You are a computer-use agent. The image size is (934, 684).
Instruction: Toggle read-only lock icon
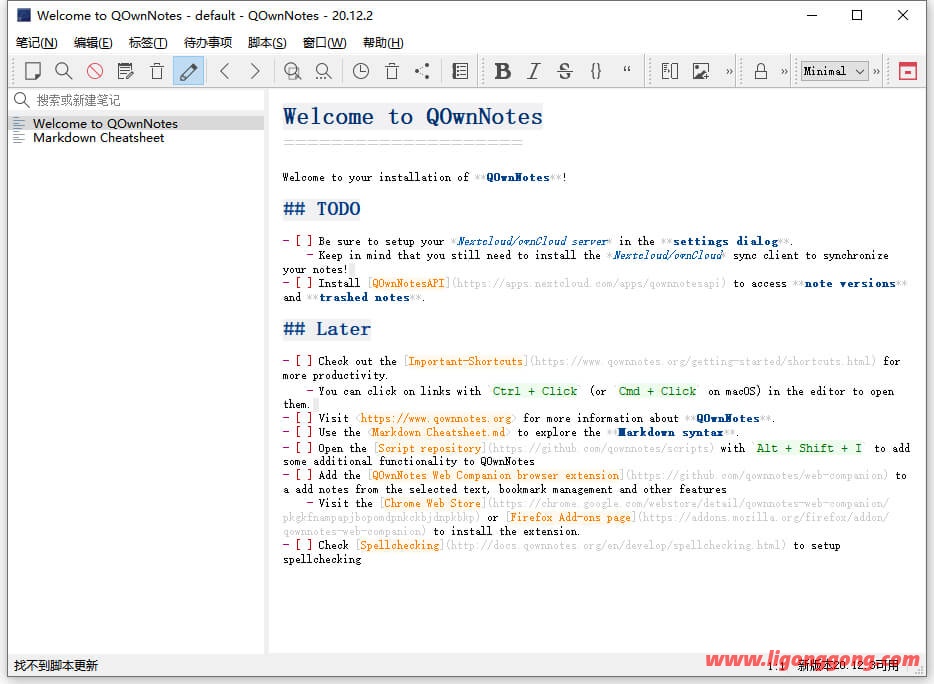click(x=761, y=71)
